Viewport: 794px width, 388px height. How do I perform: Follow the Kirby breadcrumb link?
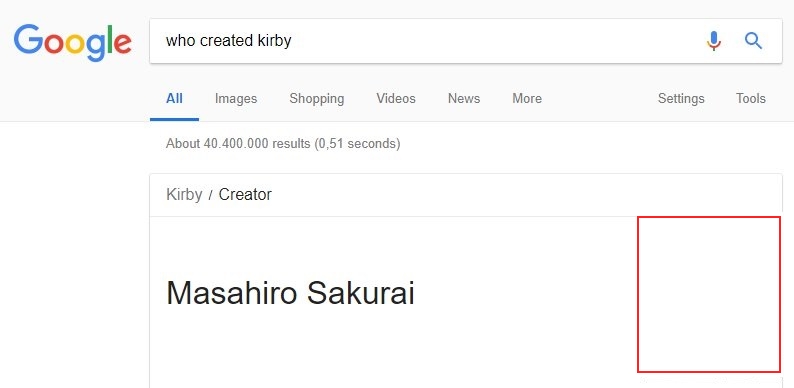(184, 195)
